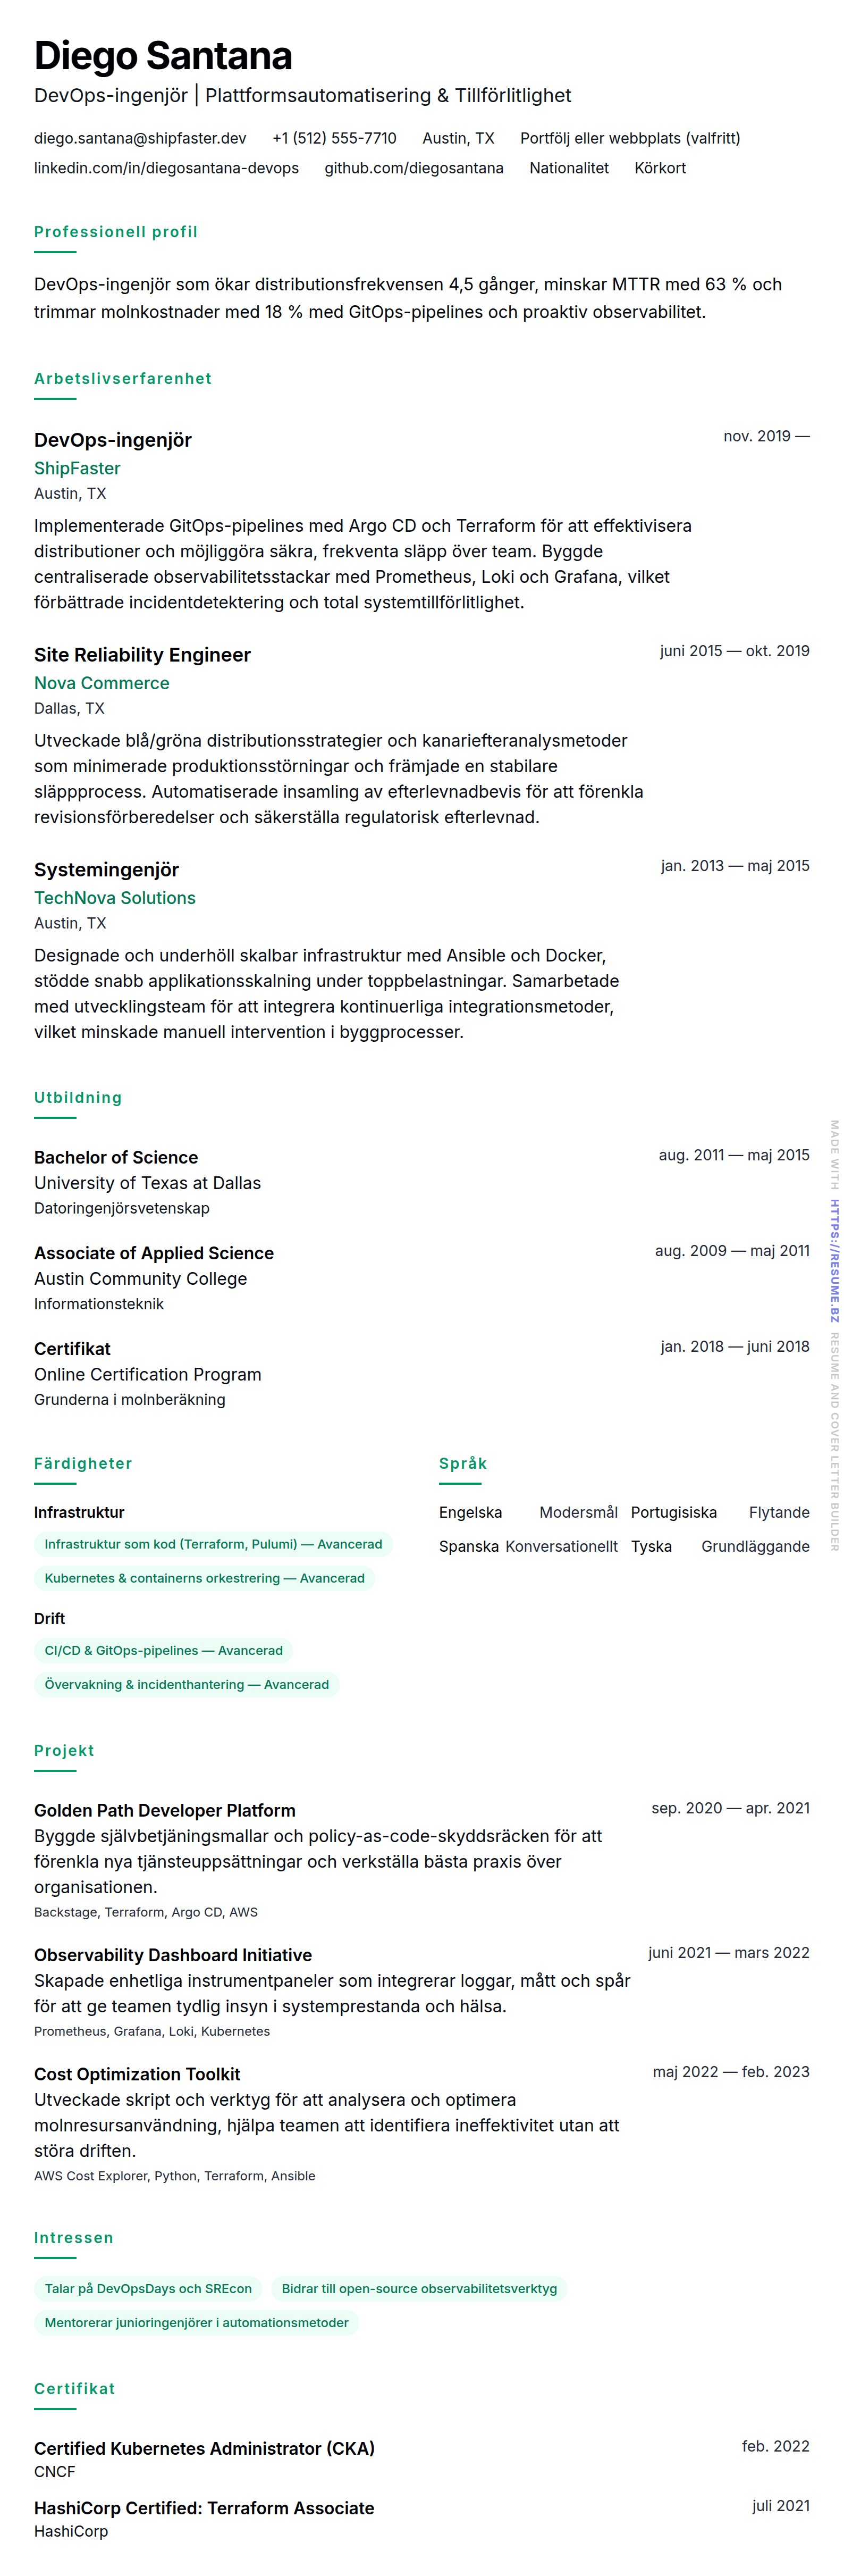The image size is (844, 2576).
Task: Click the Infrastruktur som kod skill tag
Action: click(x=213, y=1544)
